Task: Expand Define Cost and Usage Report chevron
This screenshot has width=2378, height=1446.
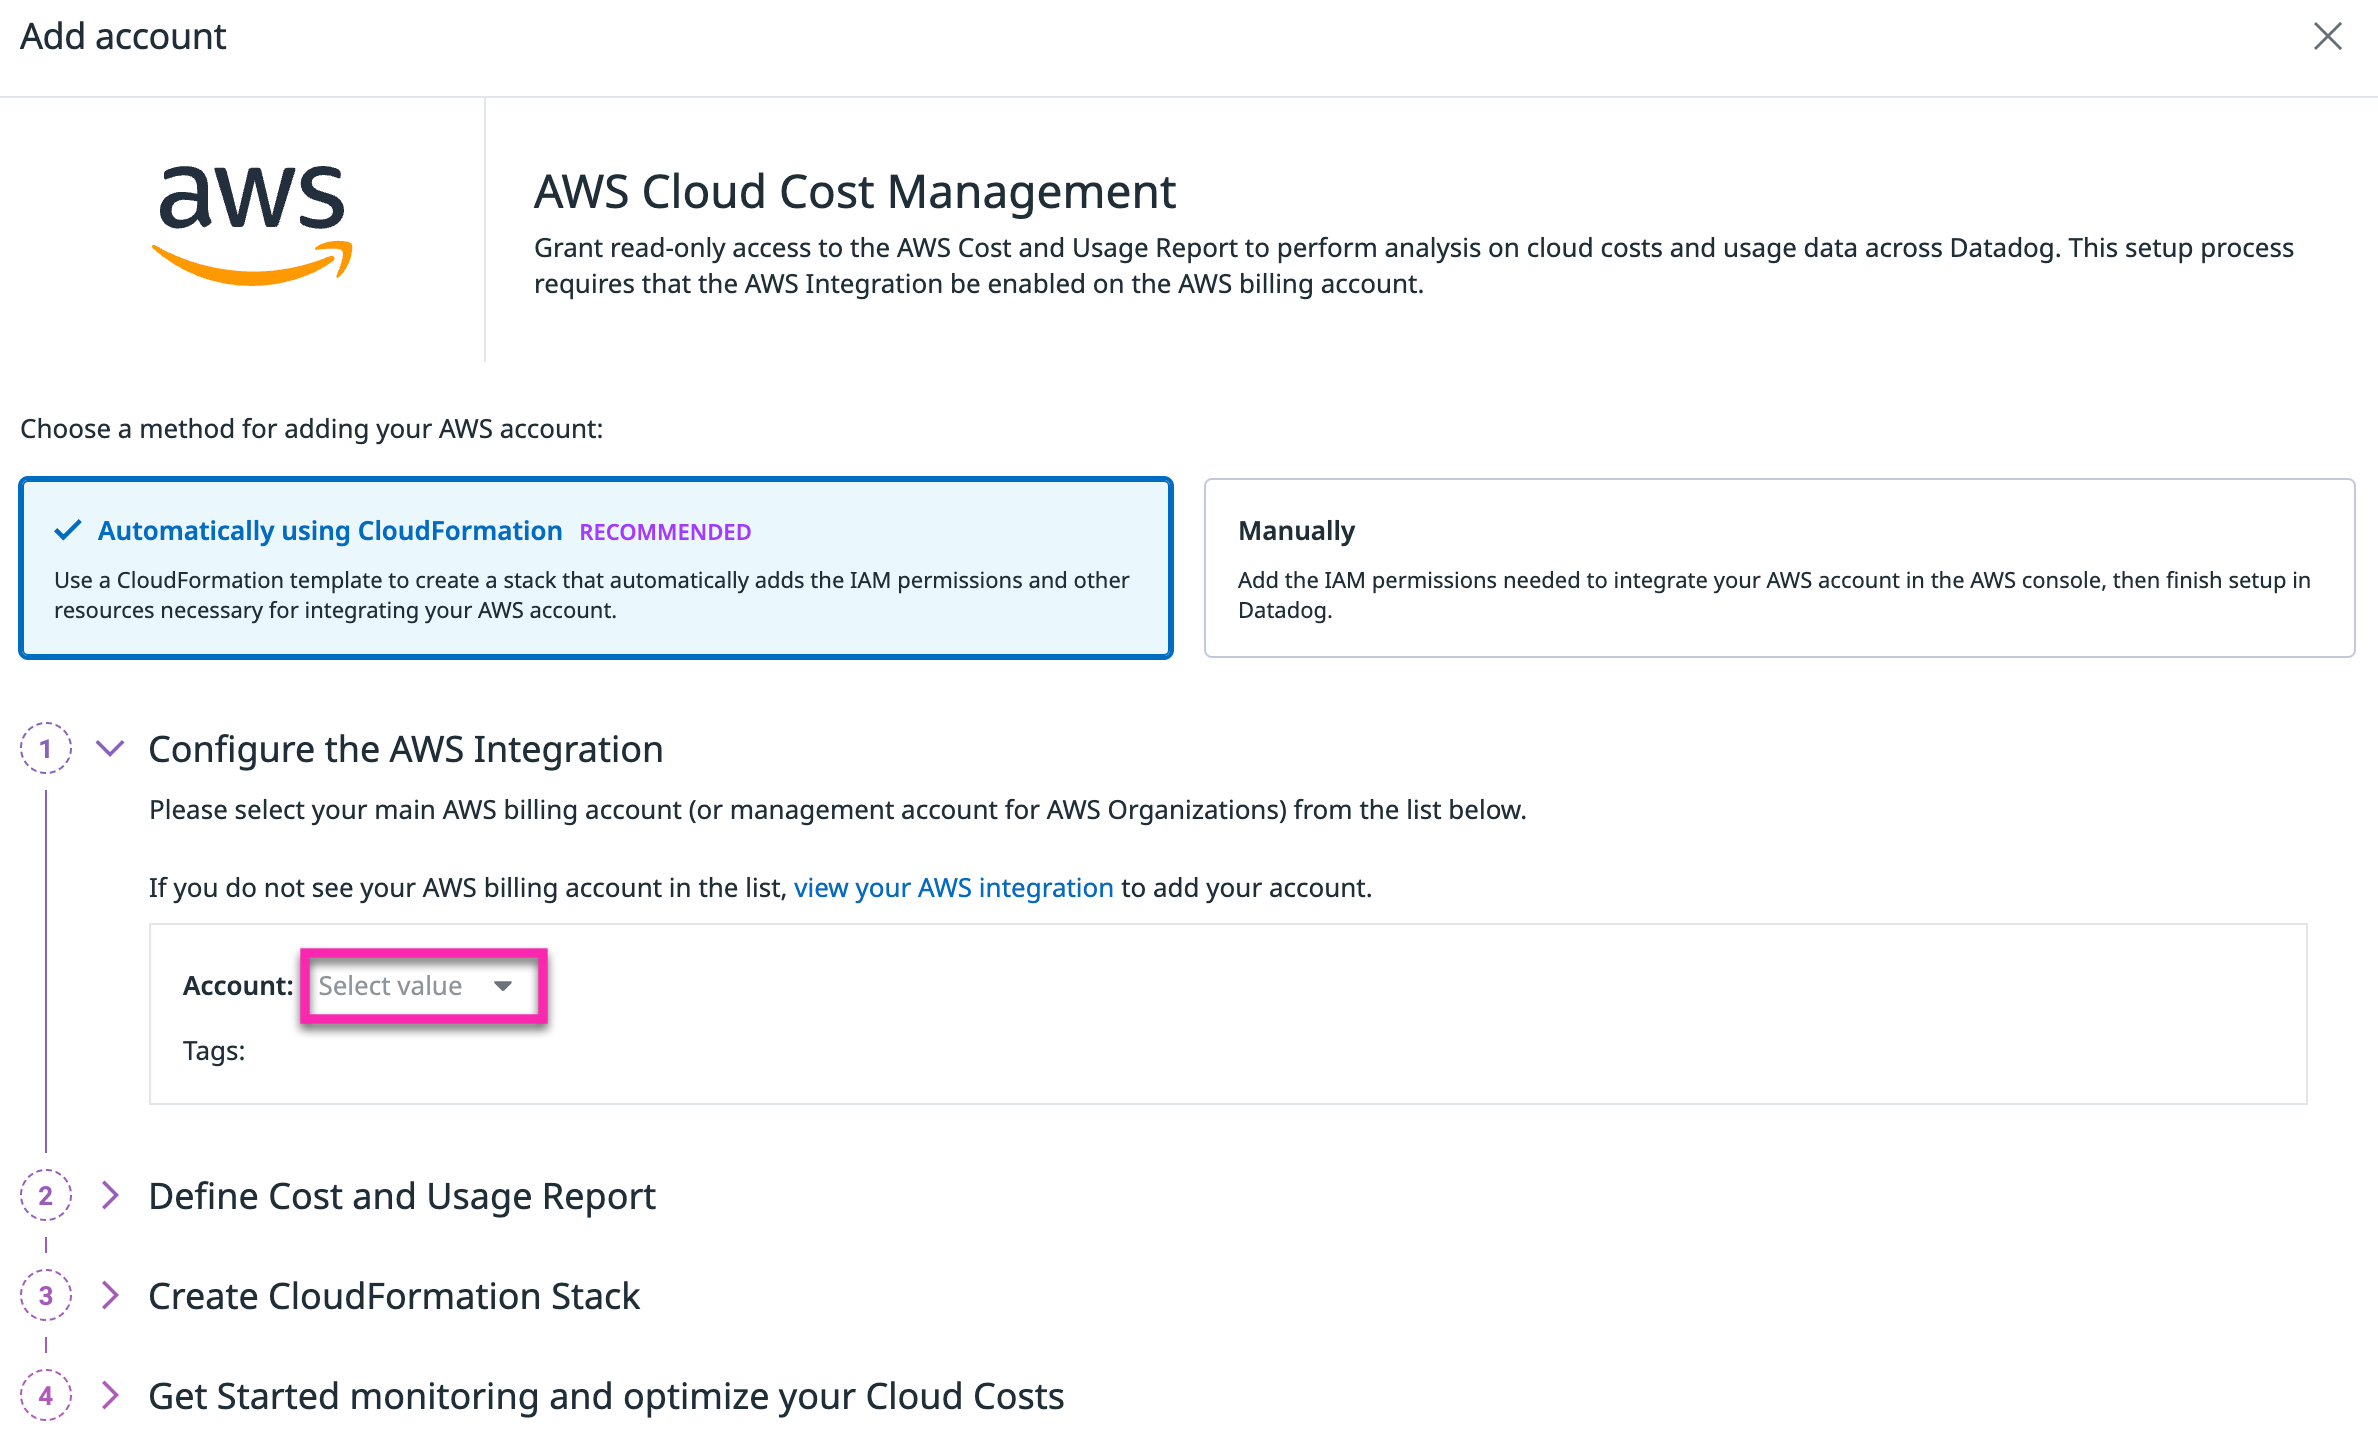Action: click(x=110, y=1195)
